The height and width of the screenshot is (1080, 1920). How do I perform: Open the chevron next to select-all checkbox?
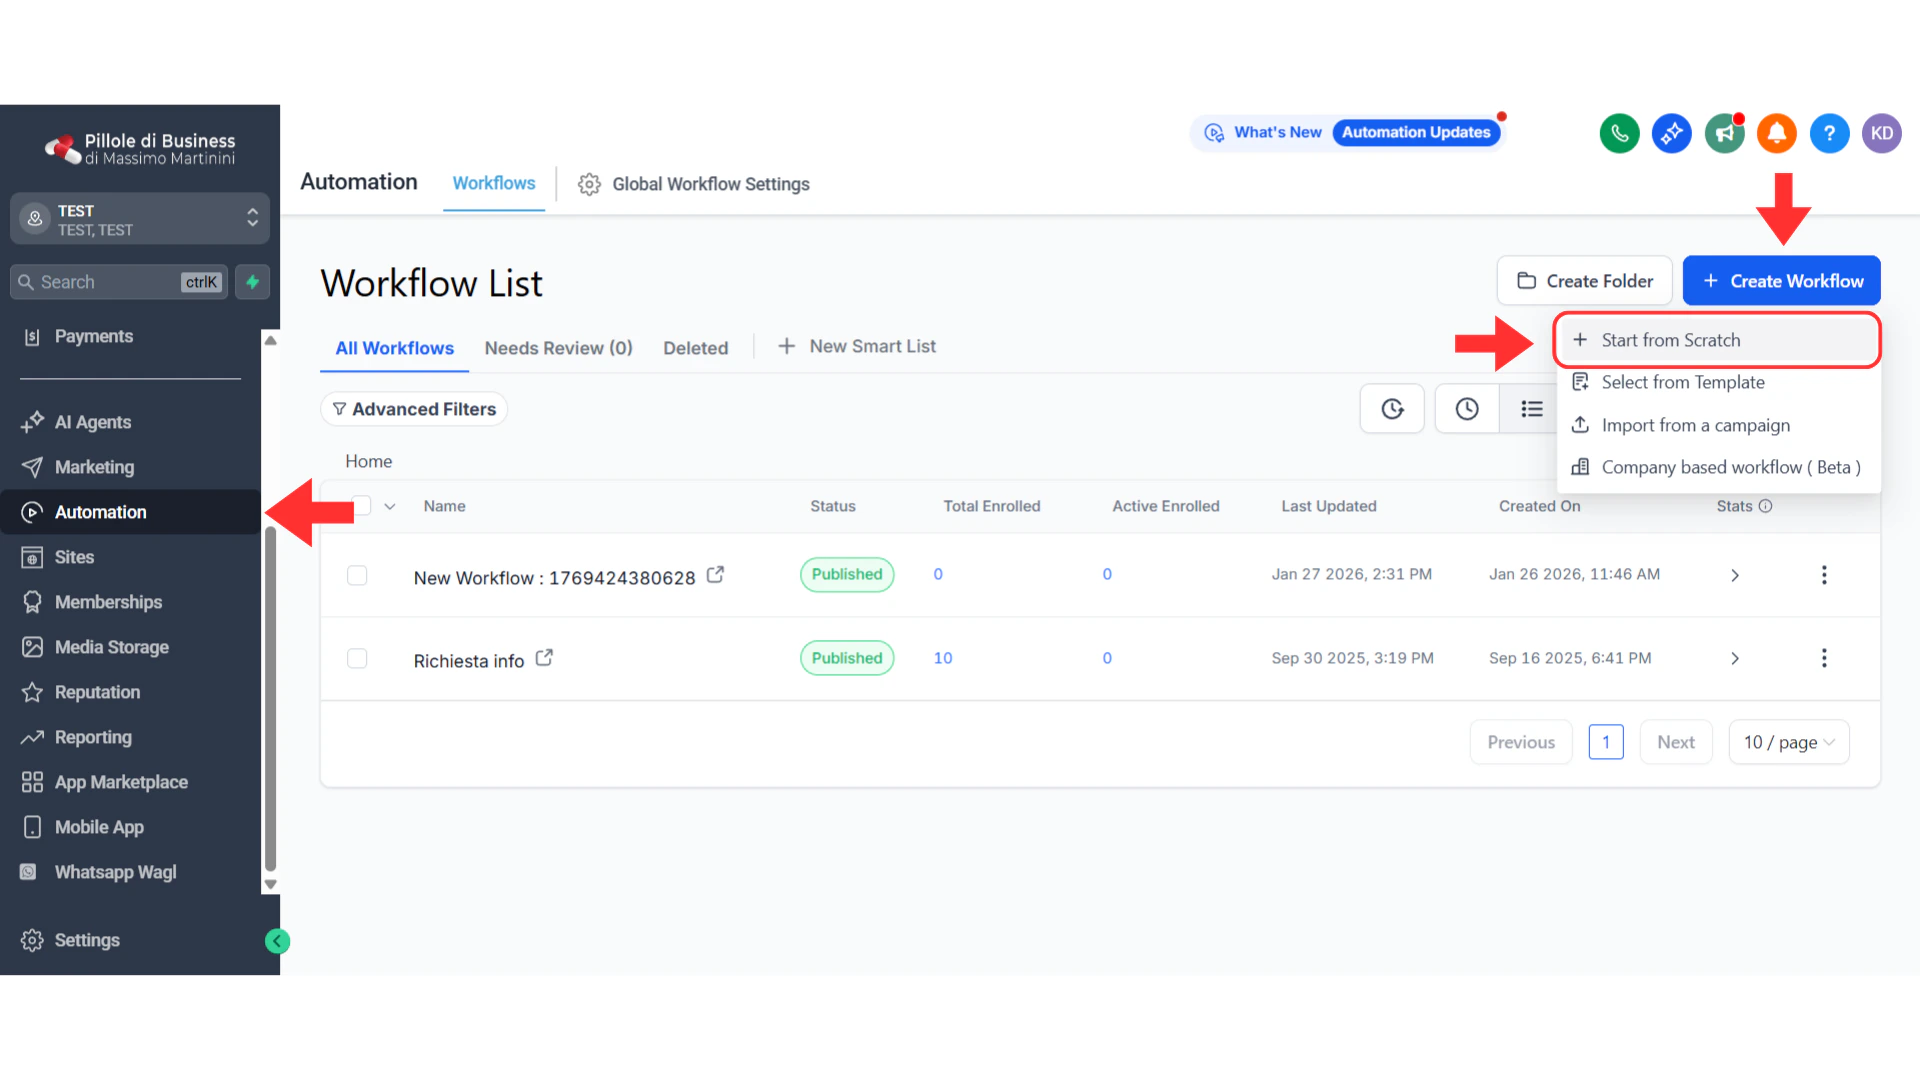click(x=389, y=506)
